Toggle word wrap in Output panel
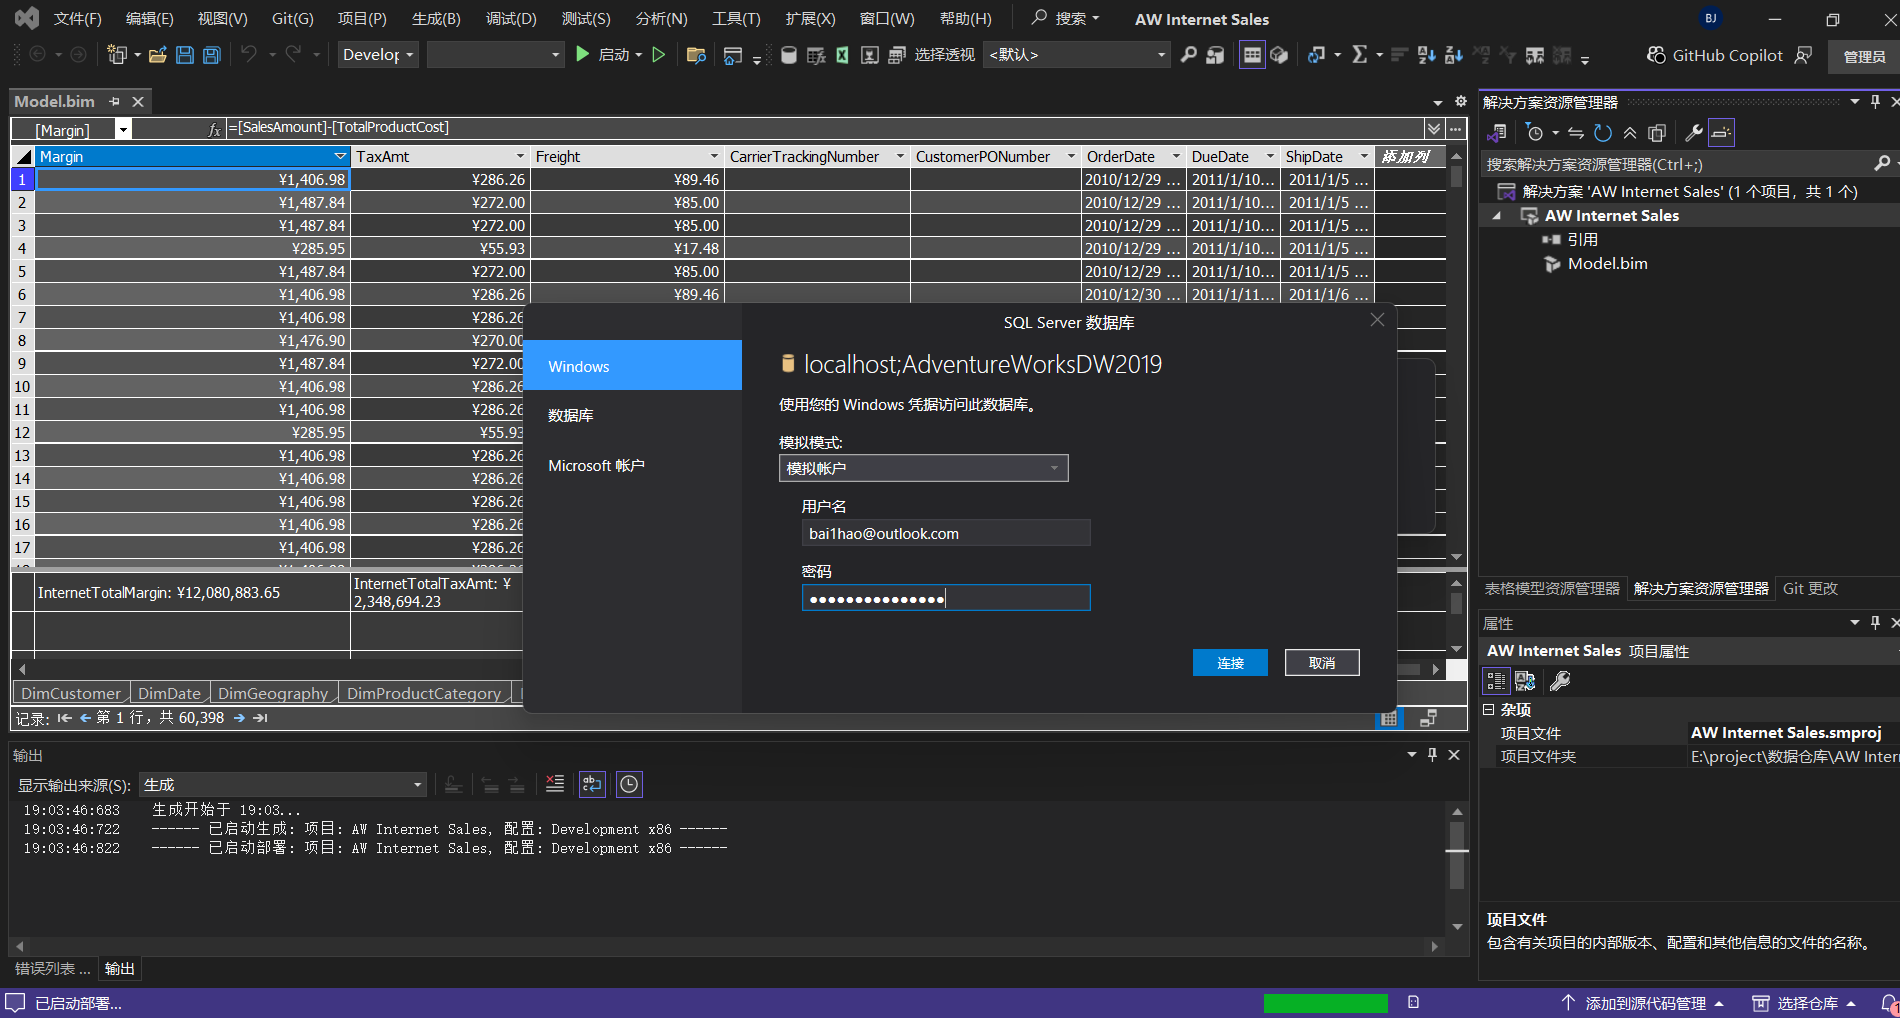The width and height of the screenshot is (1900, 1018). tap(592, 784)
